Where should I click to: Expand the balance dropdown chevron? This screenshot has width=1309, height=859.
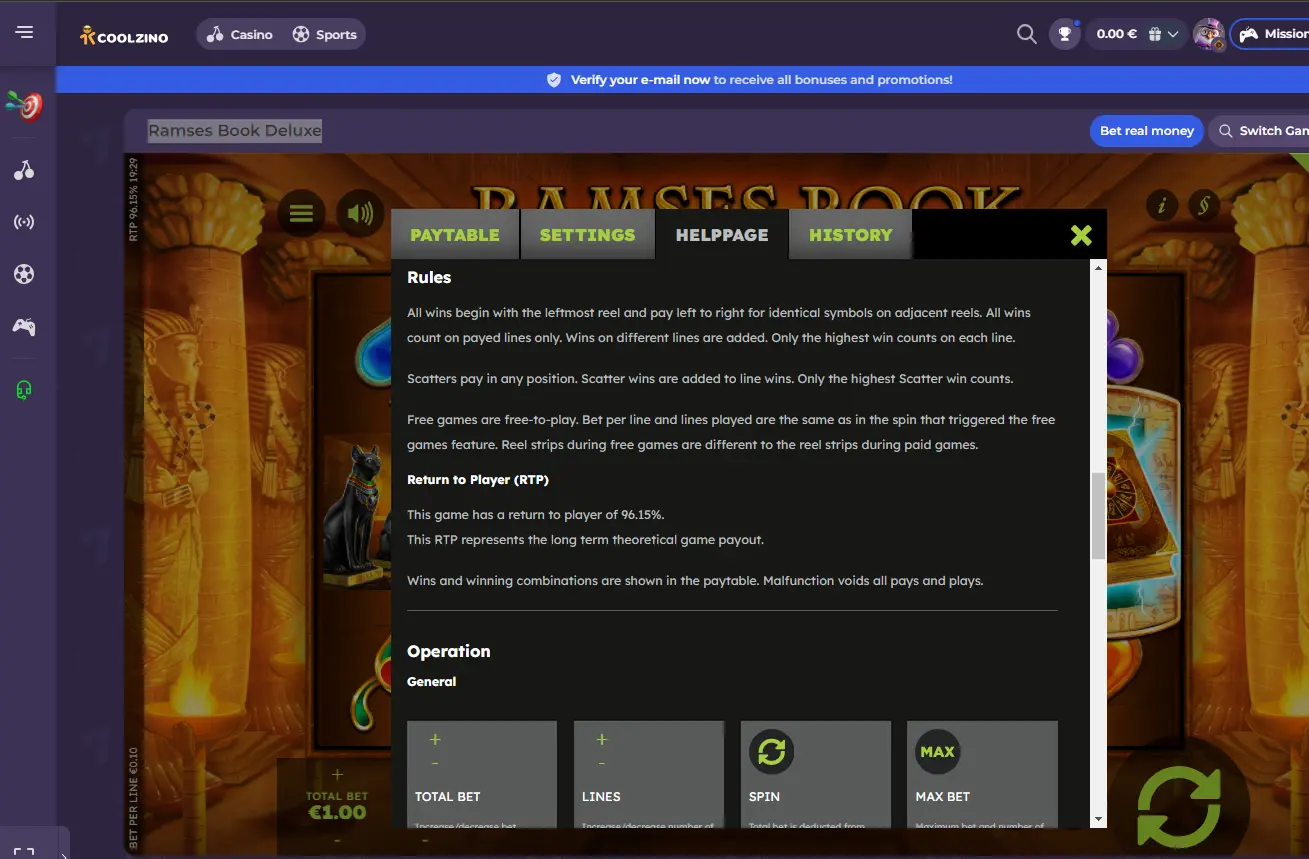[x=1173, y=34]
